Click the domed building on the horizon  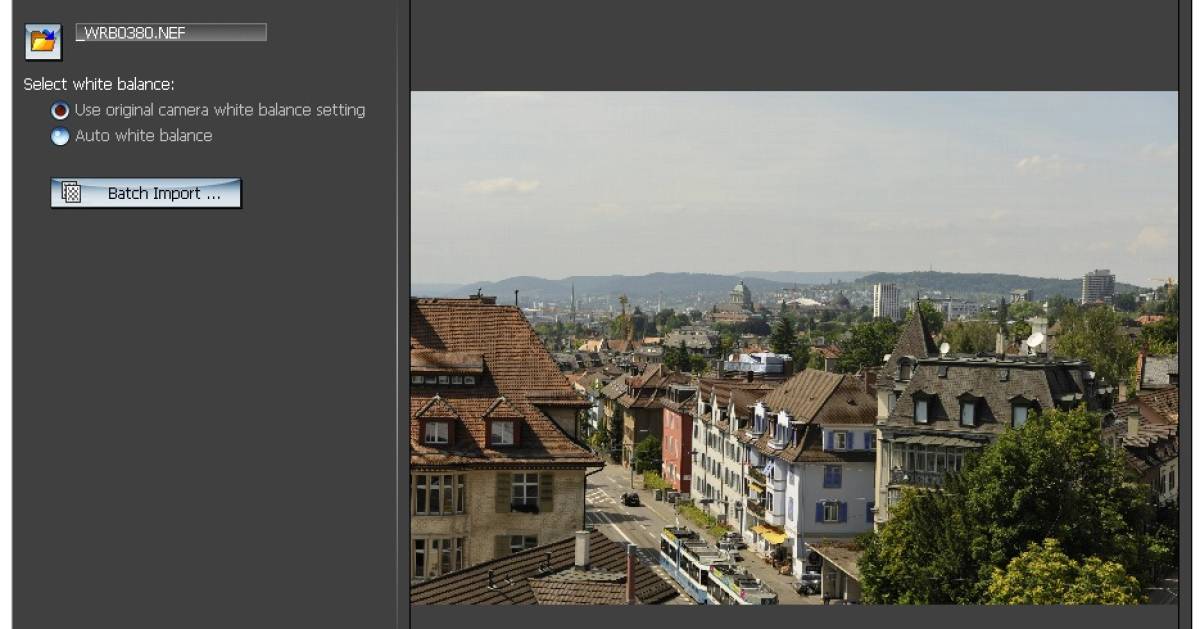740,295
